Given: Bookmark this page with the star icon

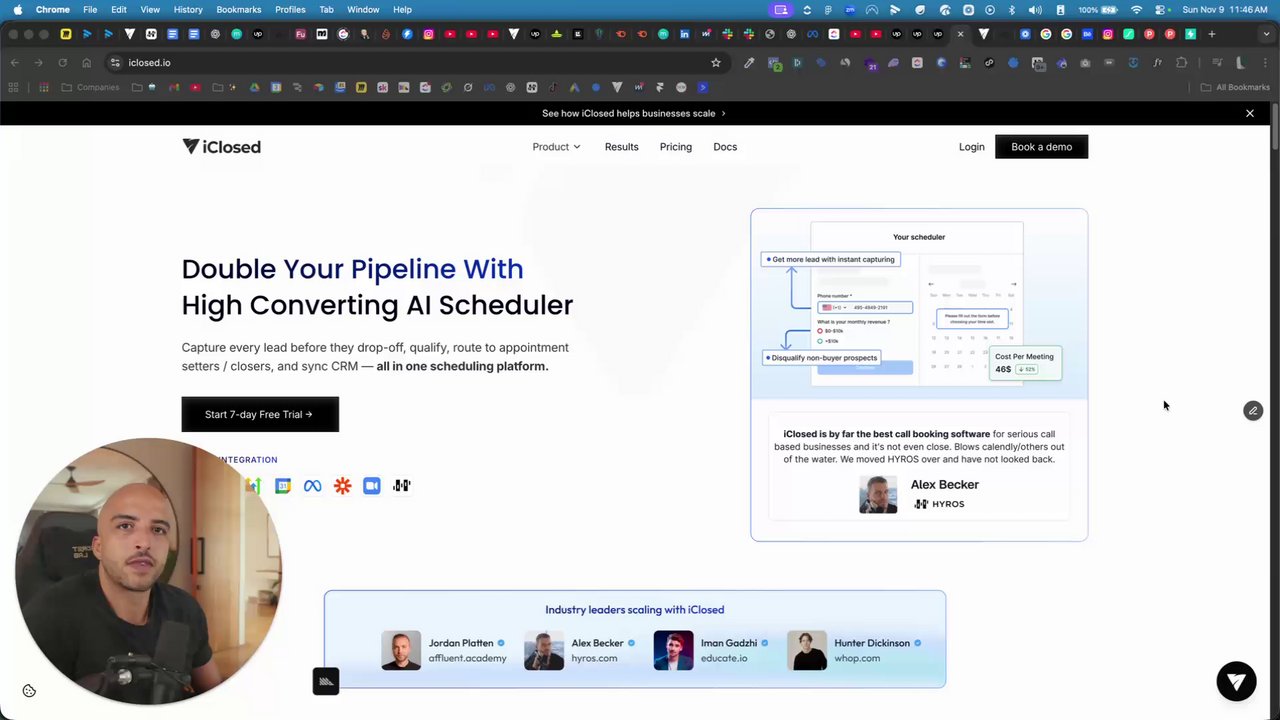Looking at the screenshot, I should [716, 62].
